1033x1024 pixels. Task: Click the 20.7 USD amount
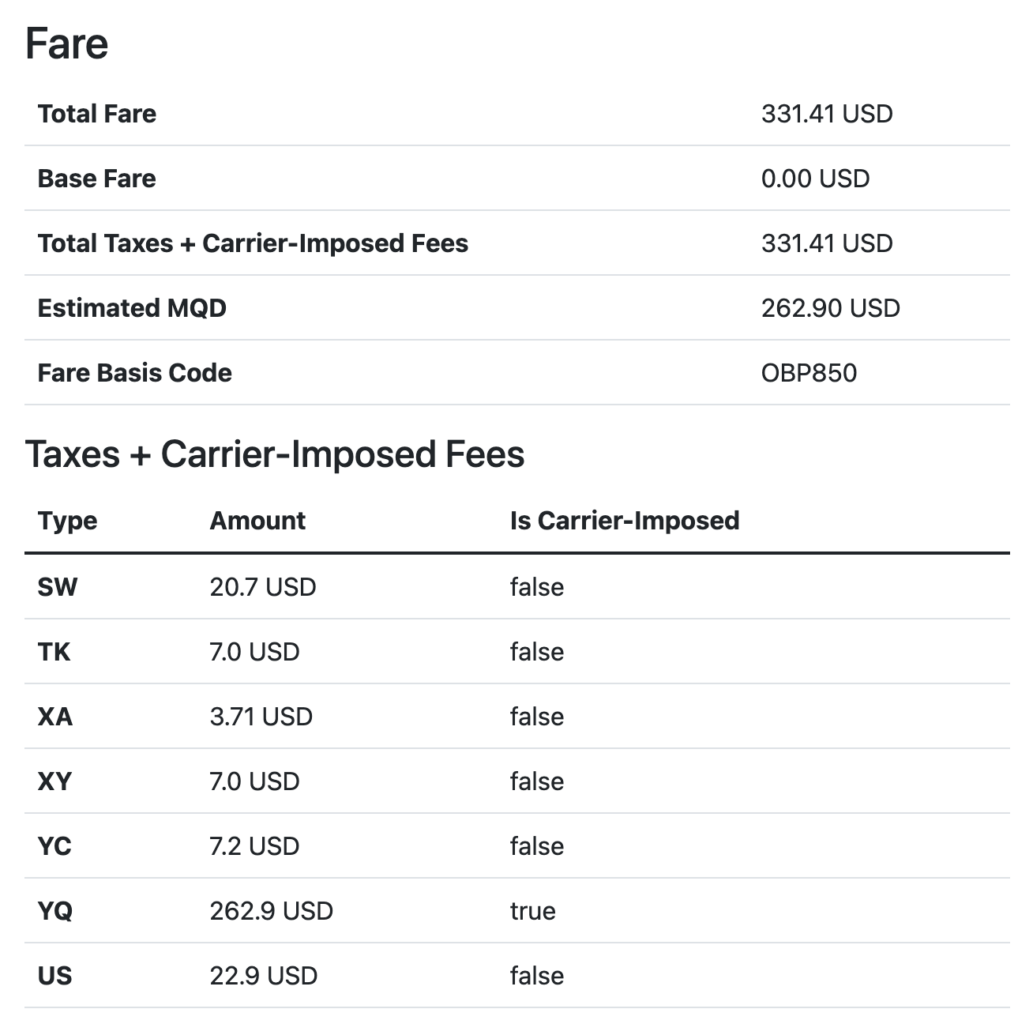(x=263, y=587)
